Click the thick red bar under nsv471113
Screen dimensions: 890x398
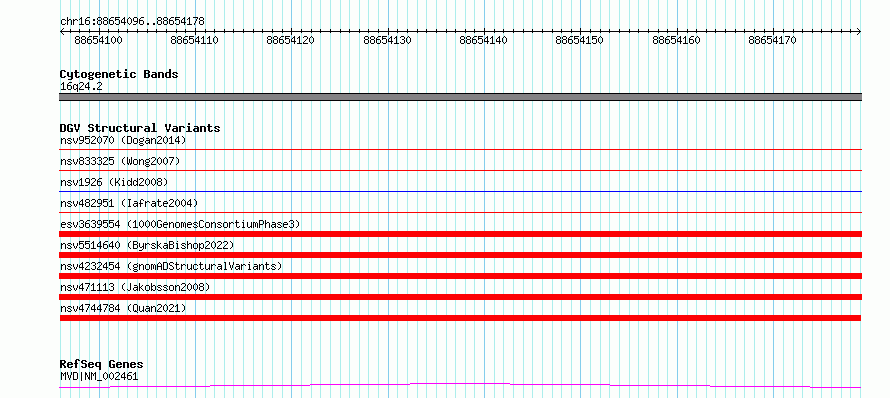460,297
